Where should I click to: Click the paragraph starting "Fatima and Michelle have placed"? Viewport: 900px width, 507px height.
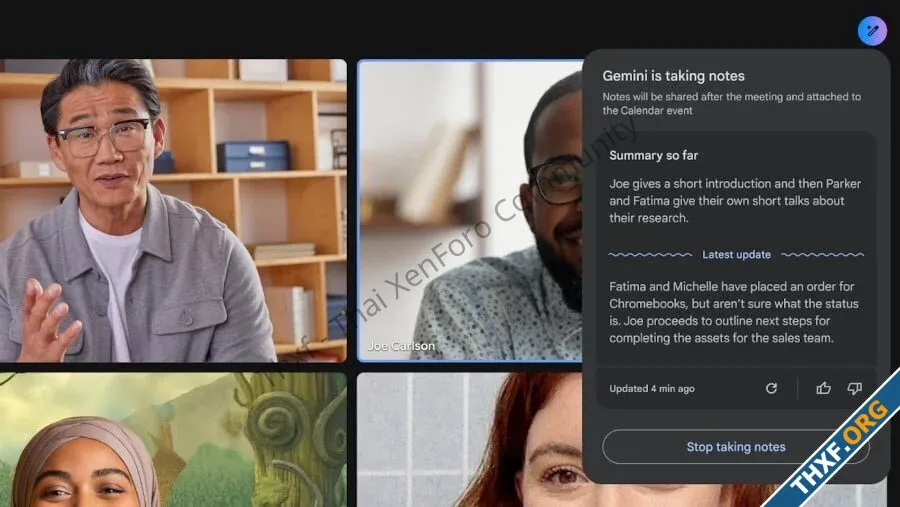click(x=734, y=312)
